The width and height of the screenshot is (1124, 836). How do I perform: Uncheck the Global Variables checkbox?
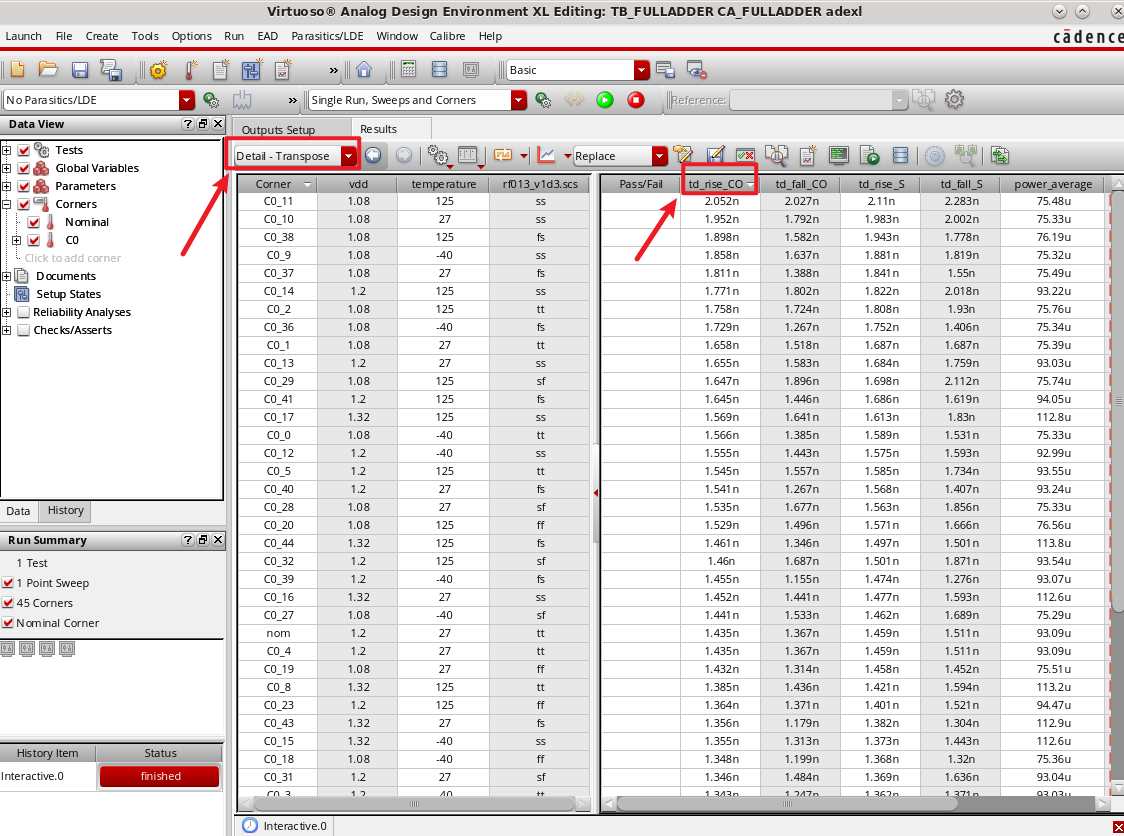pyautogui.click(x=23, y=168)
